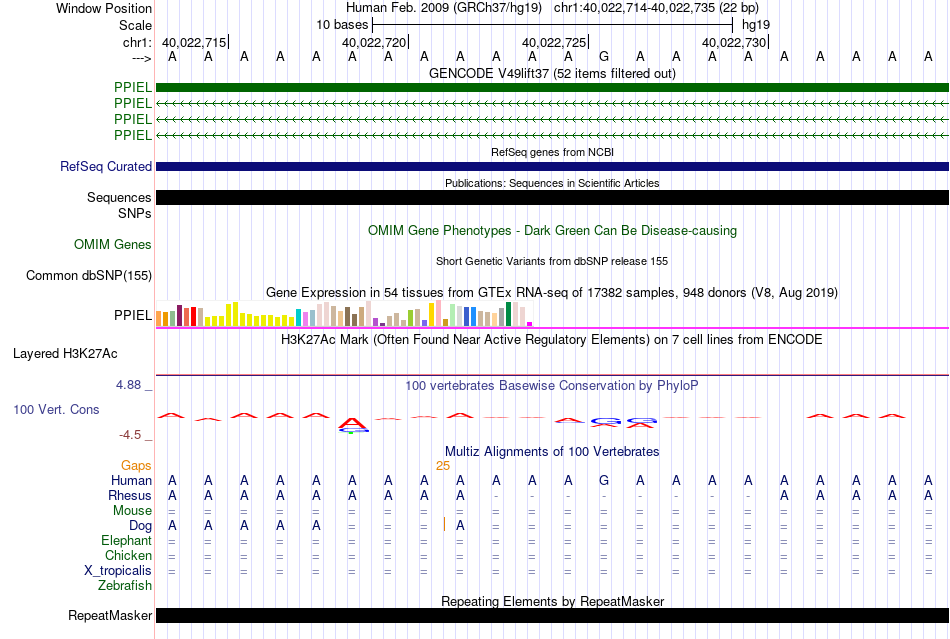Screen dimensions: 950x639
Task: Click the G base in the Human row
Action: coord(603,480)
